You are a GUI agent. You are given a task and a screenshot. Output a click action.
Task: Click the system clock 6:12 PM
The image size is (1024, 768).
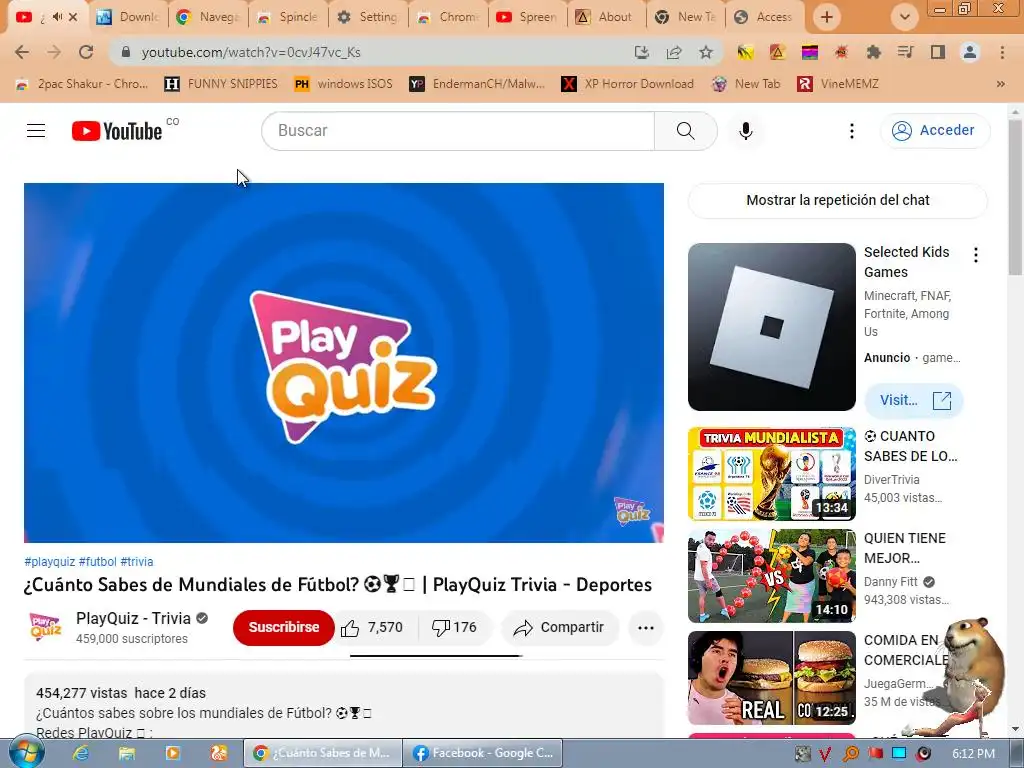click(974, 754)
